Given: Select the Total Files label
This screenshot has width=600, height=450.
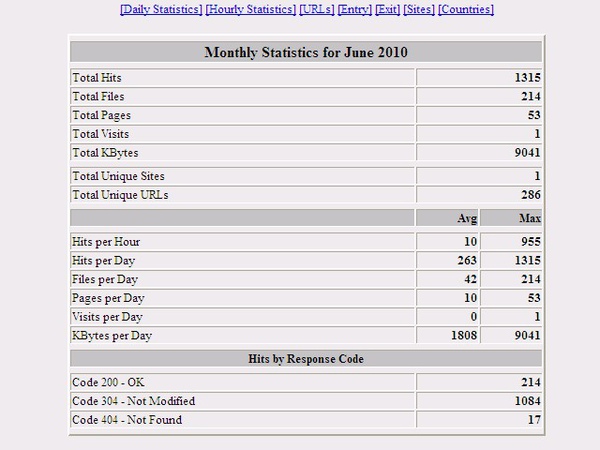Looking at the screenshot, I should pyautogui.click(x=98, y=96).
